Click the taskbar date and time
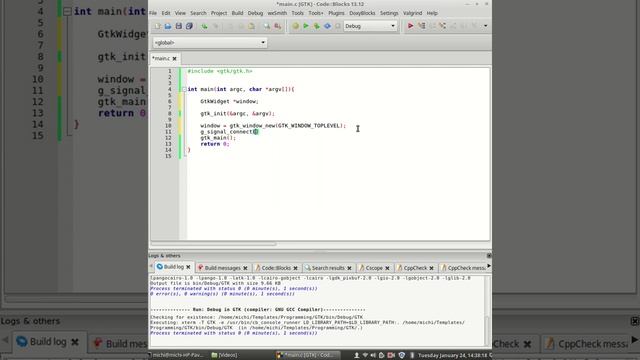This screenshot has height=360, width=640. click(x=452, y=355)
